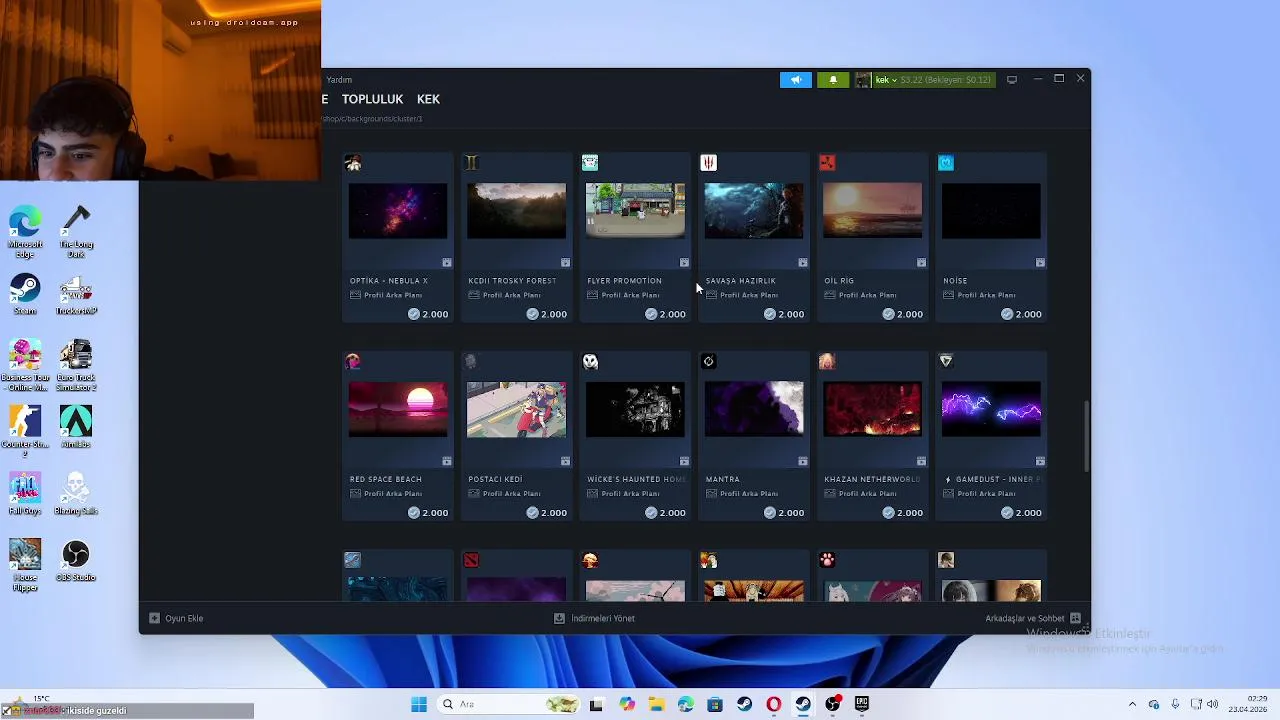Open Aimlabs desktop shortcut
The image size is (1280, 720).
pos(76,427)
